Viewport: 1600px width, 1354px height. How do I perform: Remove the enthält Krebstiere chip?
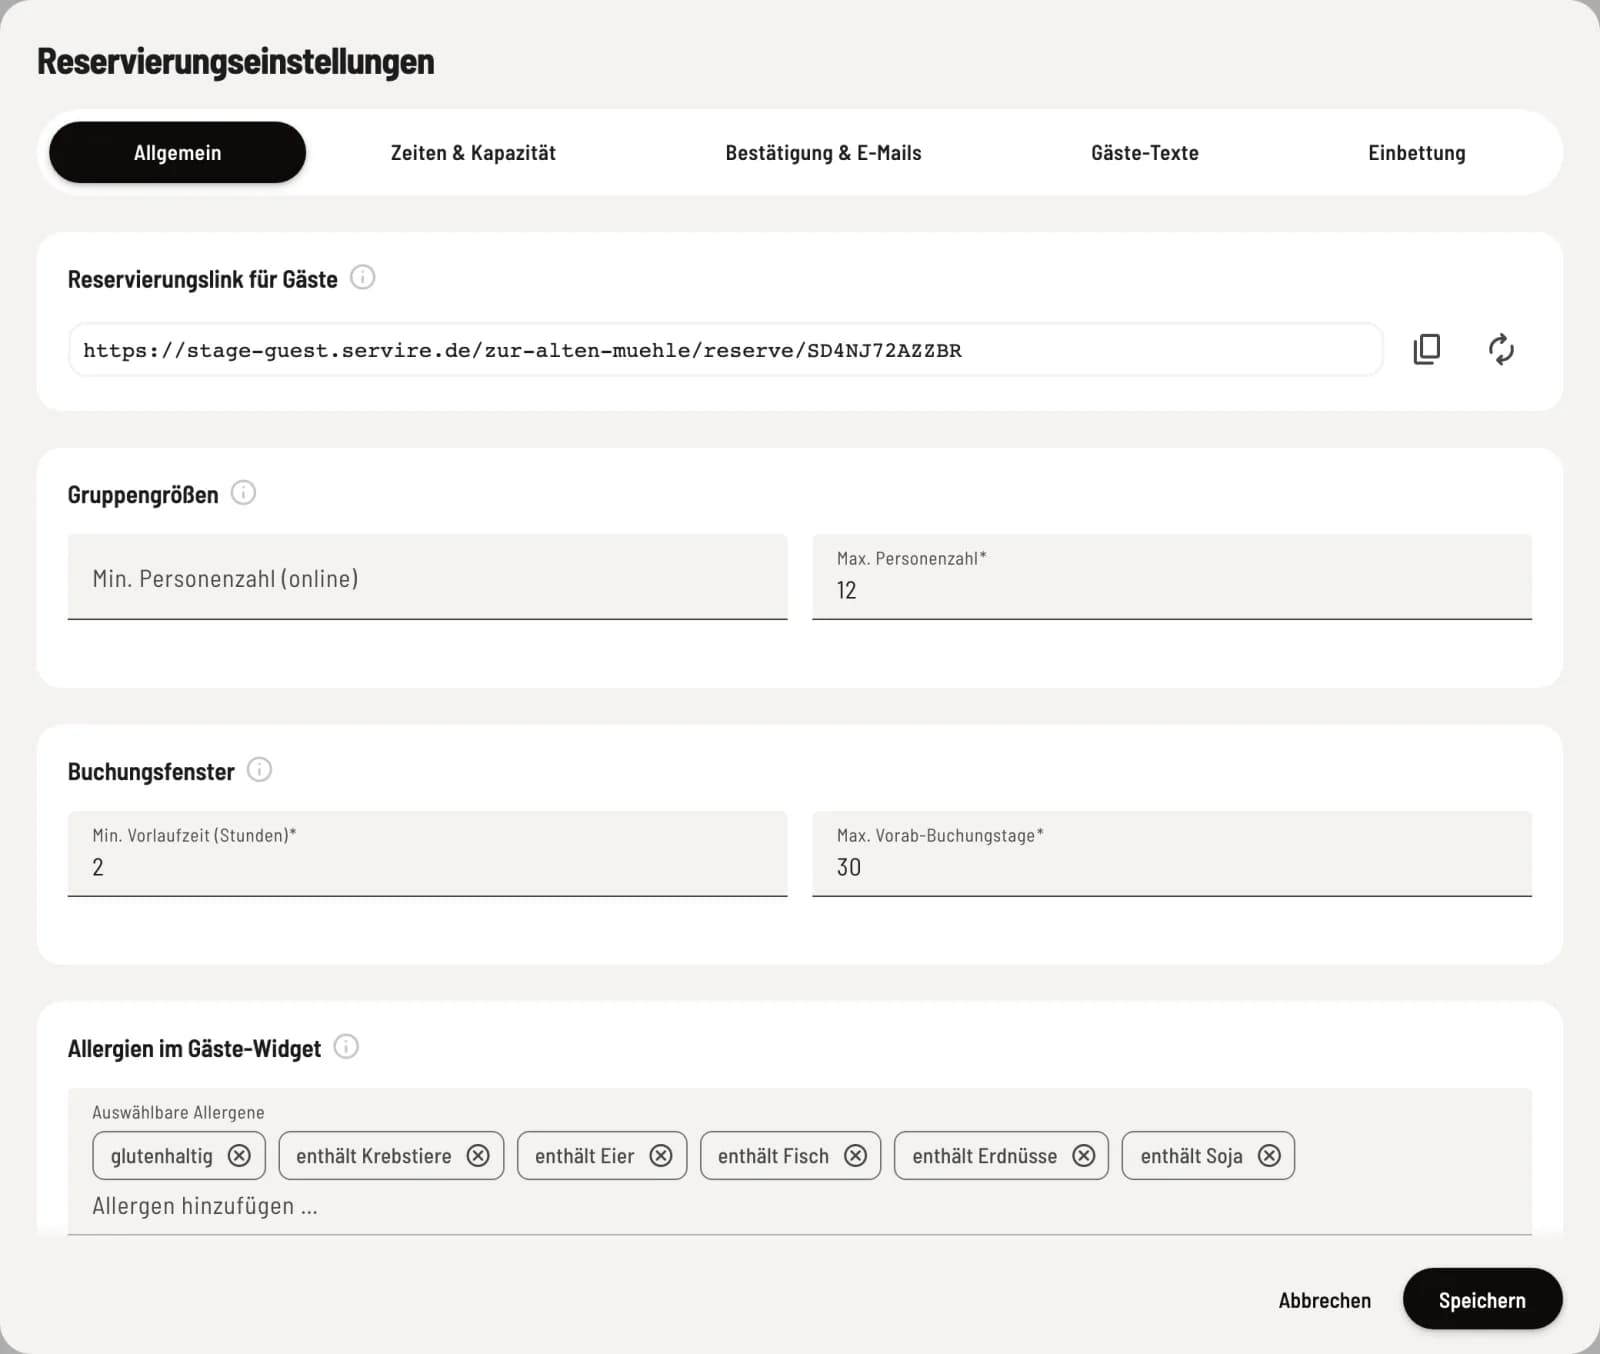pos(478,1155)
